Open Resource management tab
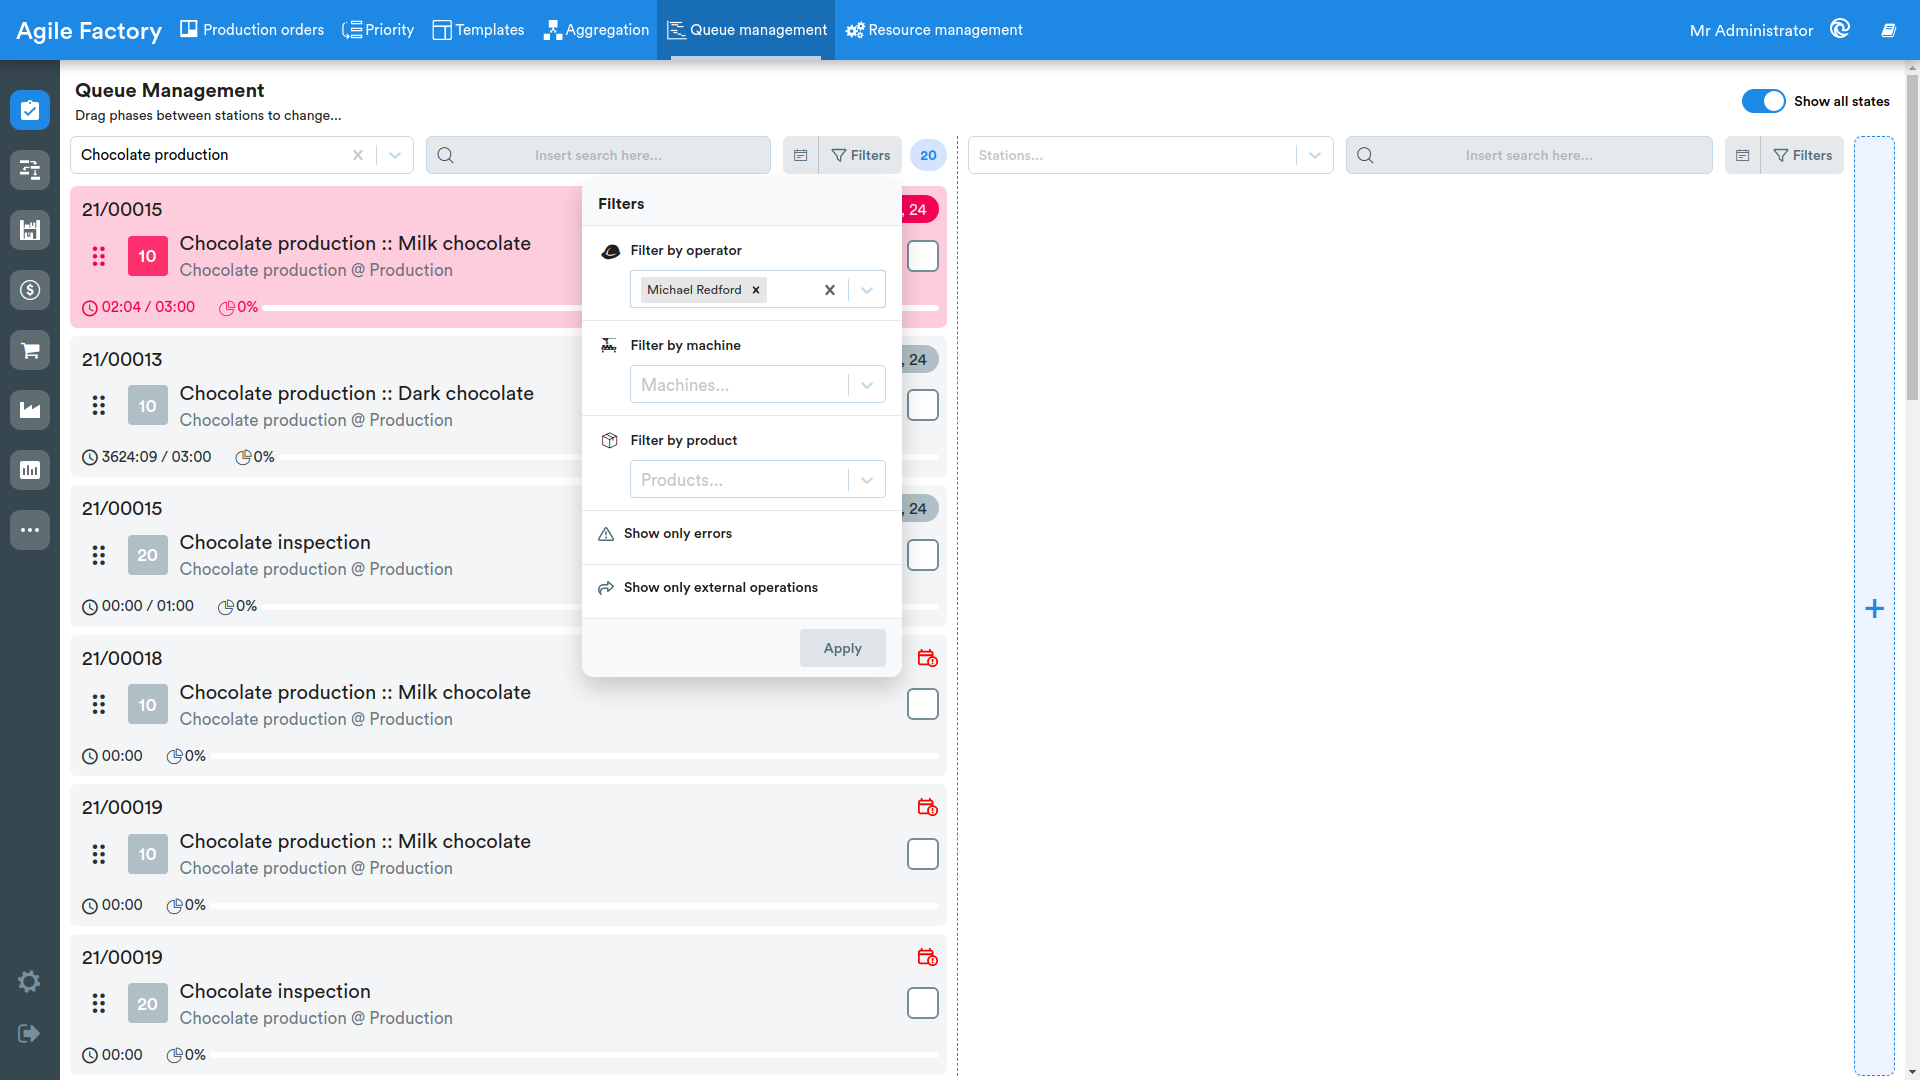Viewport: 1920px width, 1080px height. [934, 30]
